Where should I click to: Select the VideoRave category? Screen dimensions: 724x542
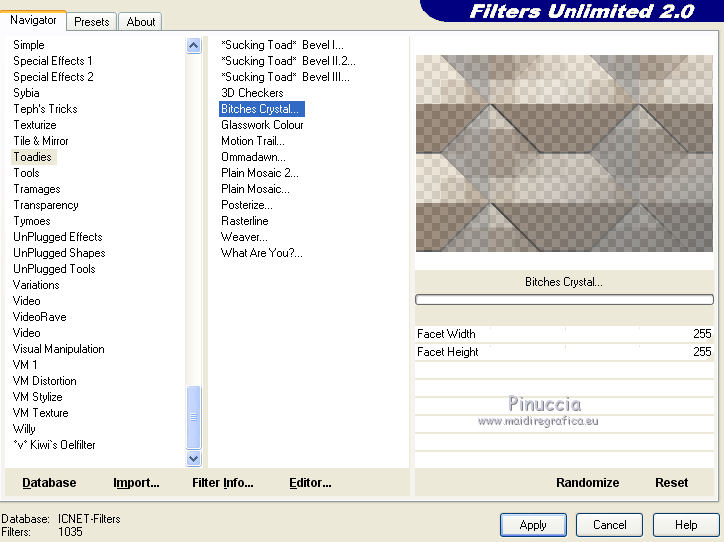pyautogui.click(x=40, y=317)
